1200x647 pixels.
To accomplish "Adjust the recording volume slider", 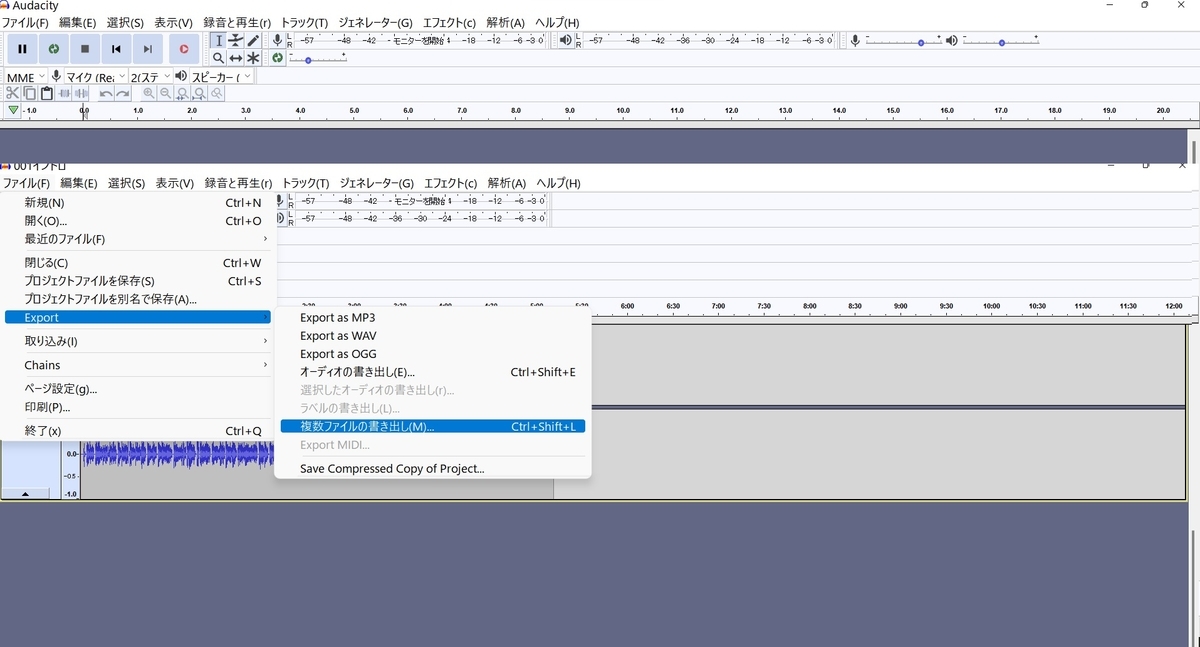I will (x=903, y=41).
